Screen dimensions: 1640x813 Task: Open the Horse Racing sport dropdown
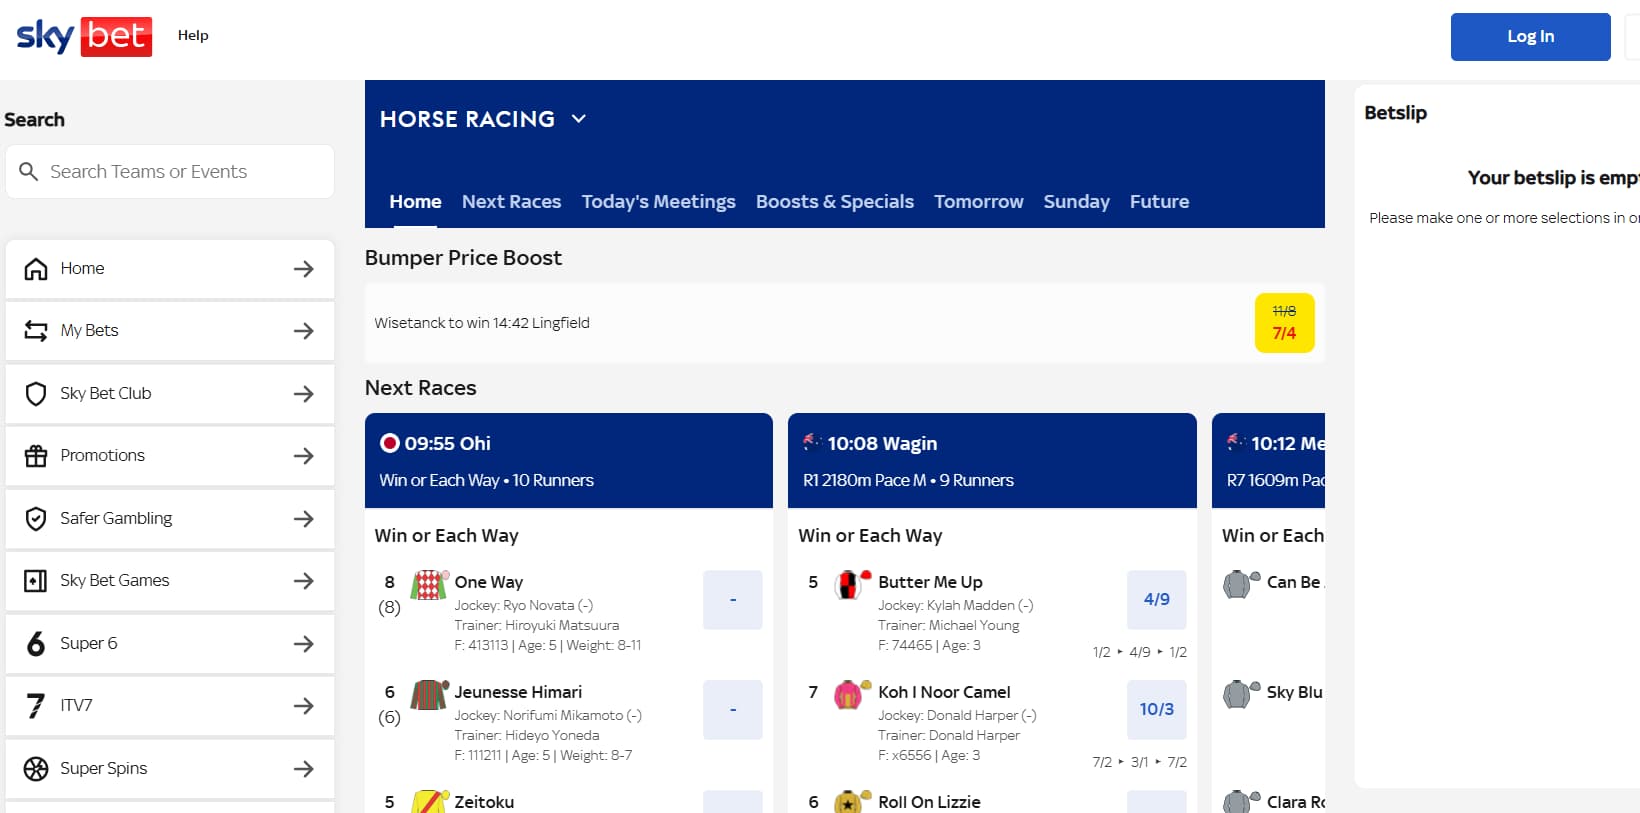point(579,119)
